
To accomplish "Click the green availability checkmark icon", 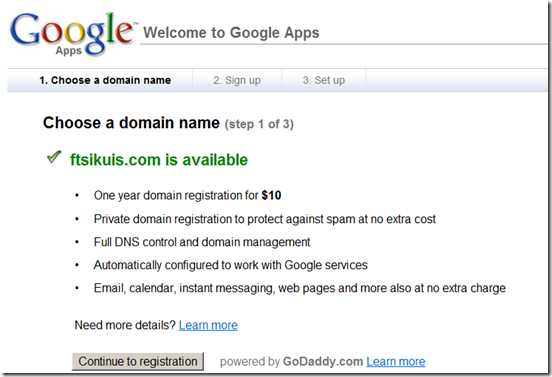I will tap(54, 157).
